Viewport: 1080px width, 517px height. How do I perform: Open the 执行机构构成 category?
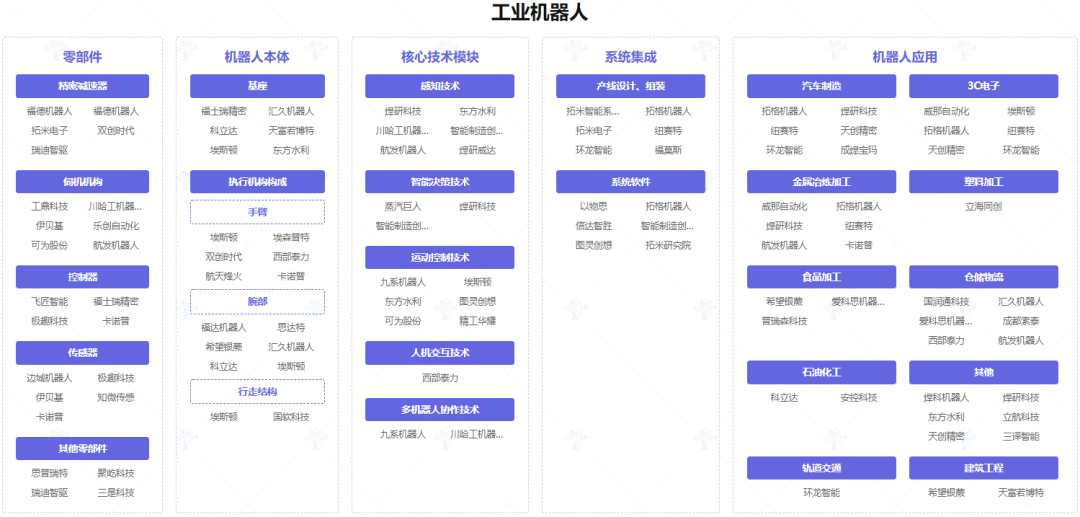258,182
